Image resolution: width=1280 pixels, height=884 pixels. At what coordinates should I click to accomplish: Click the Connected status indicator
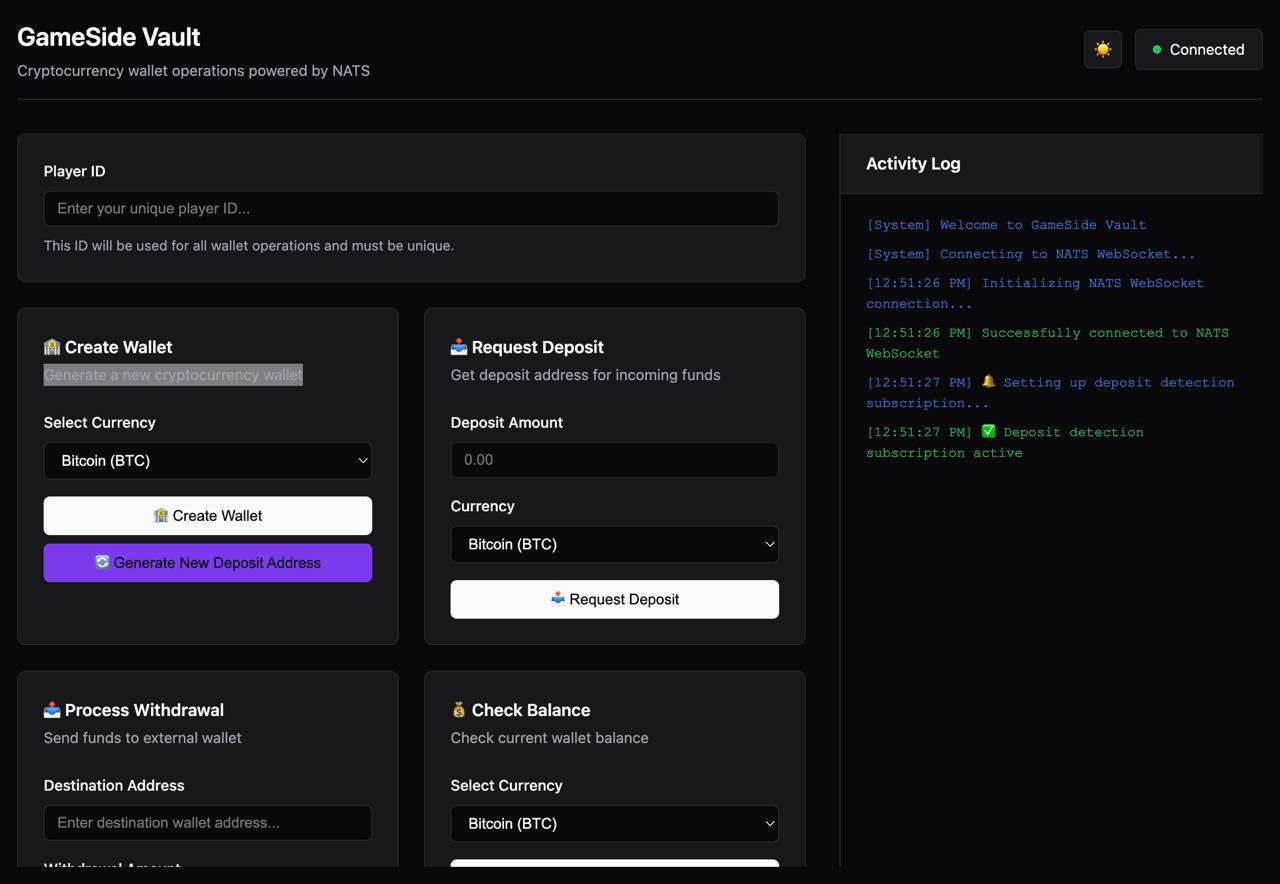[1198, 49]
